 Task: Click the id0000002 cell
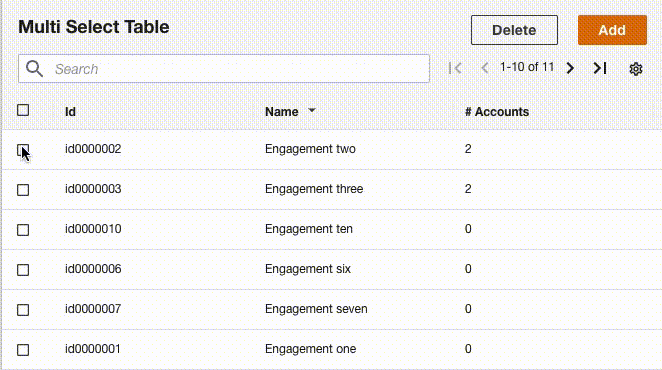(x=93, y=149)
